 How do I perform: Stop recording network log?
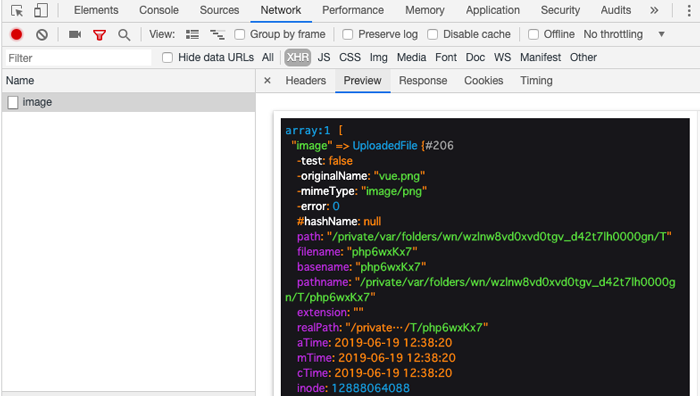point(17,34)
